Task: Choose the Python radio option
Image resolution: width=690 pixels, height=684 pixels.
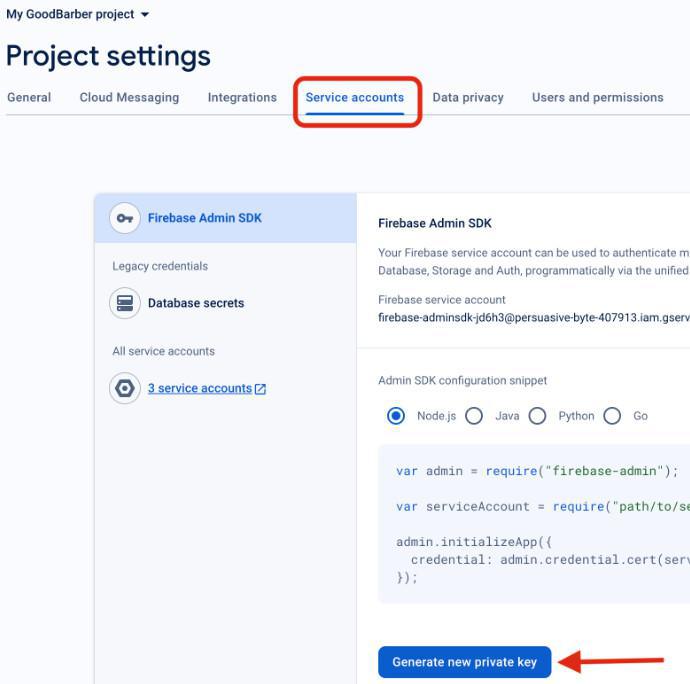Action: pyautogui.click(x=538, y=416)
